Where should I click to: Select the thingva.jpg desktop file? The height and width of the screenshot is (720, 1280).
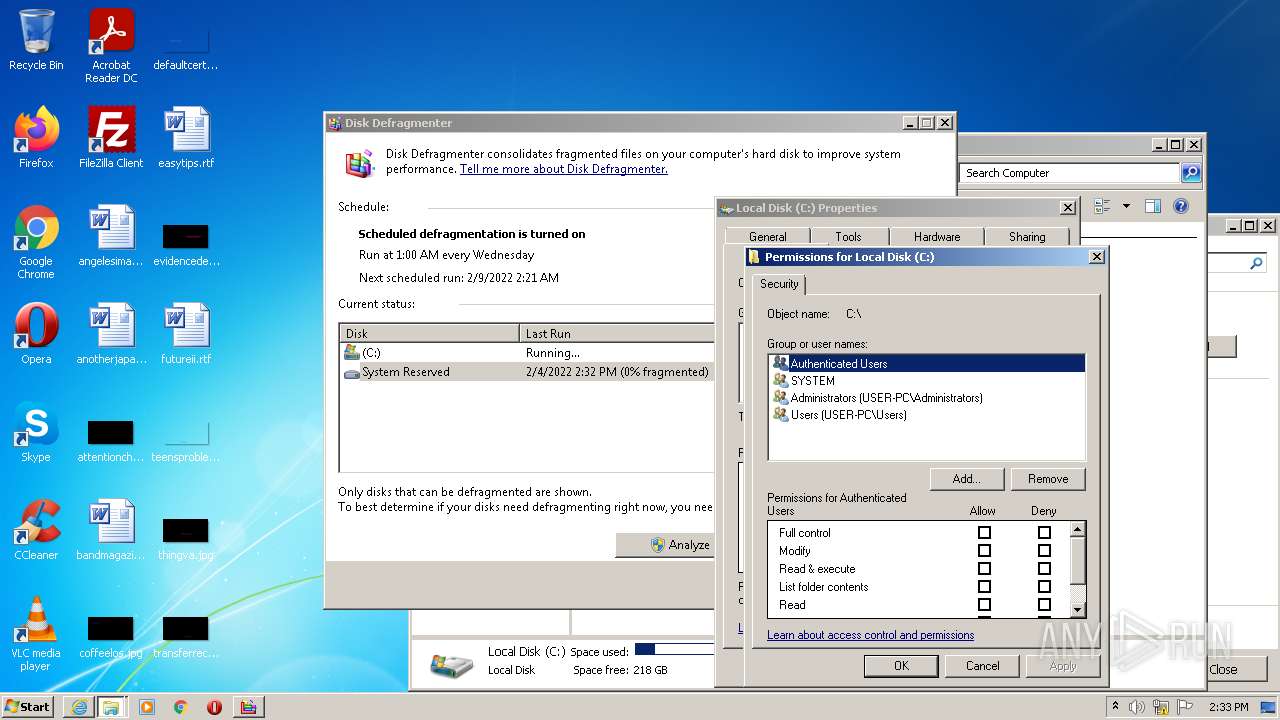pos(186,538)
